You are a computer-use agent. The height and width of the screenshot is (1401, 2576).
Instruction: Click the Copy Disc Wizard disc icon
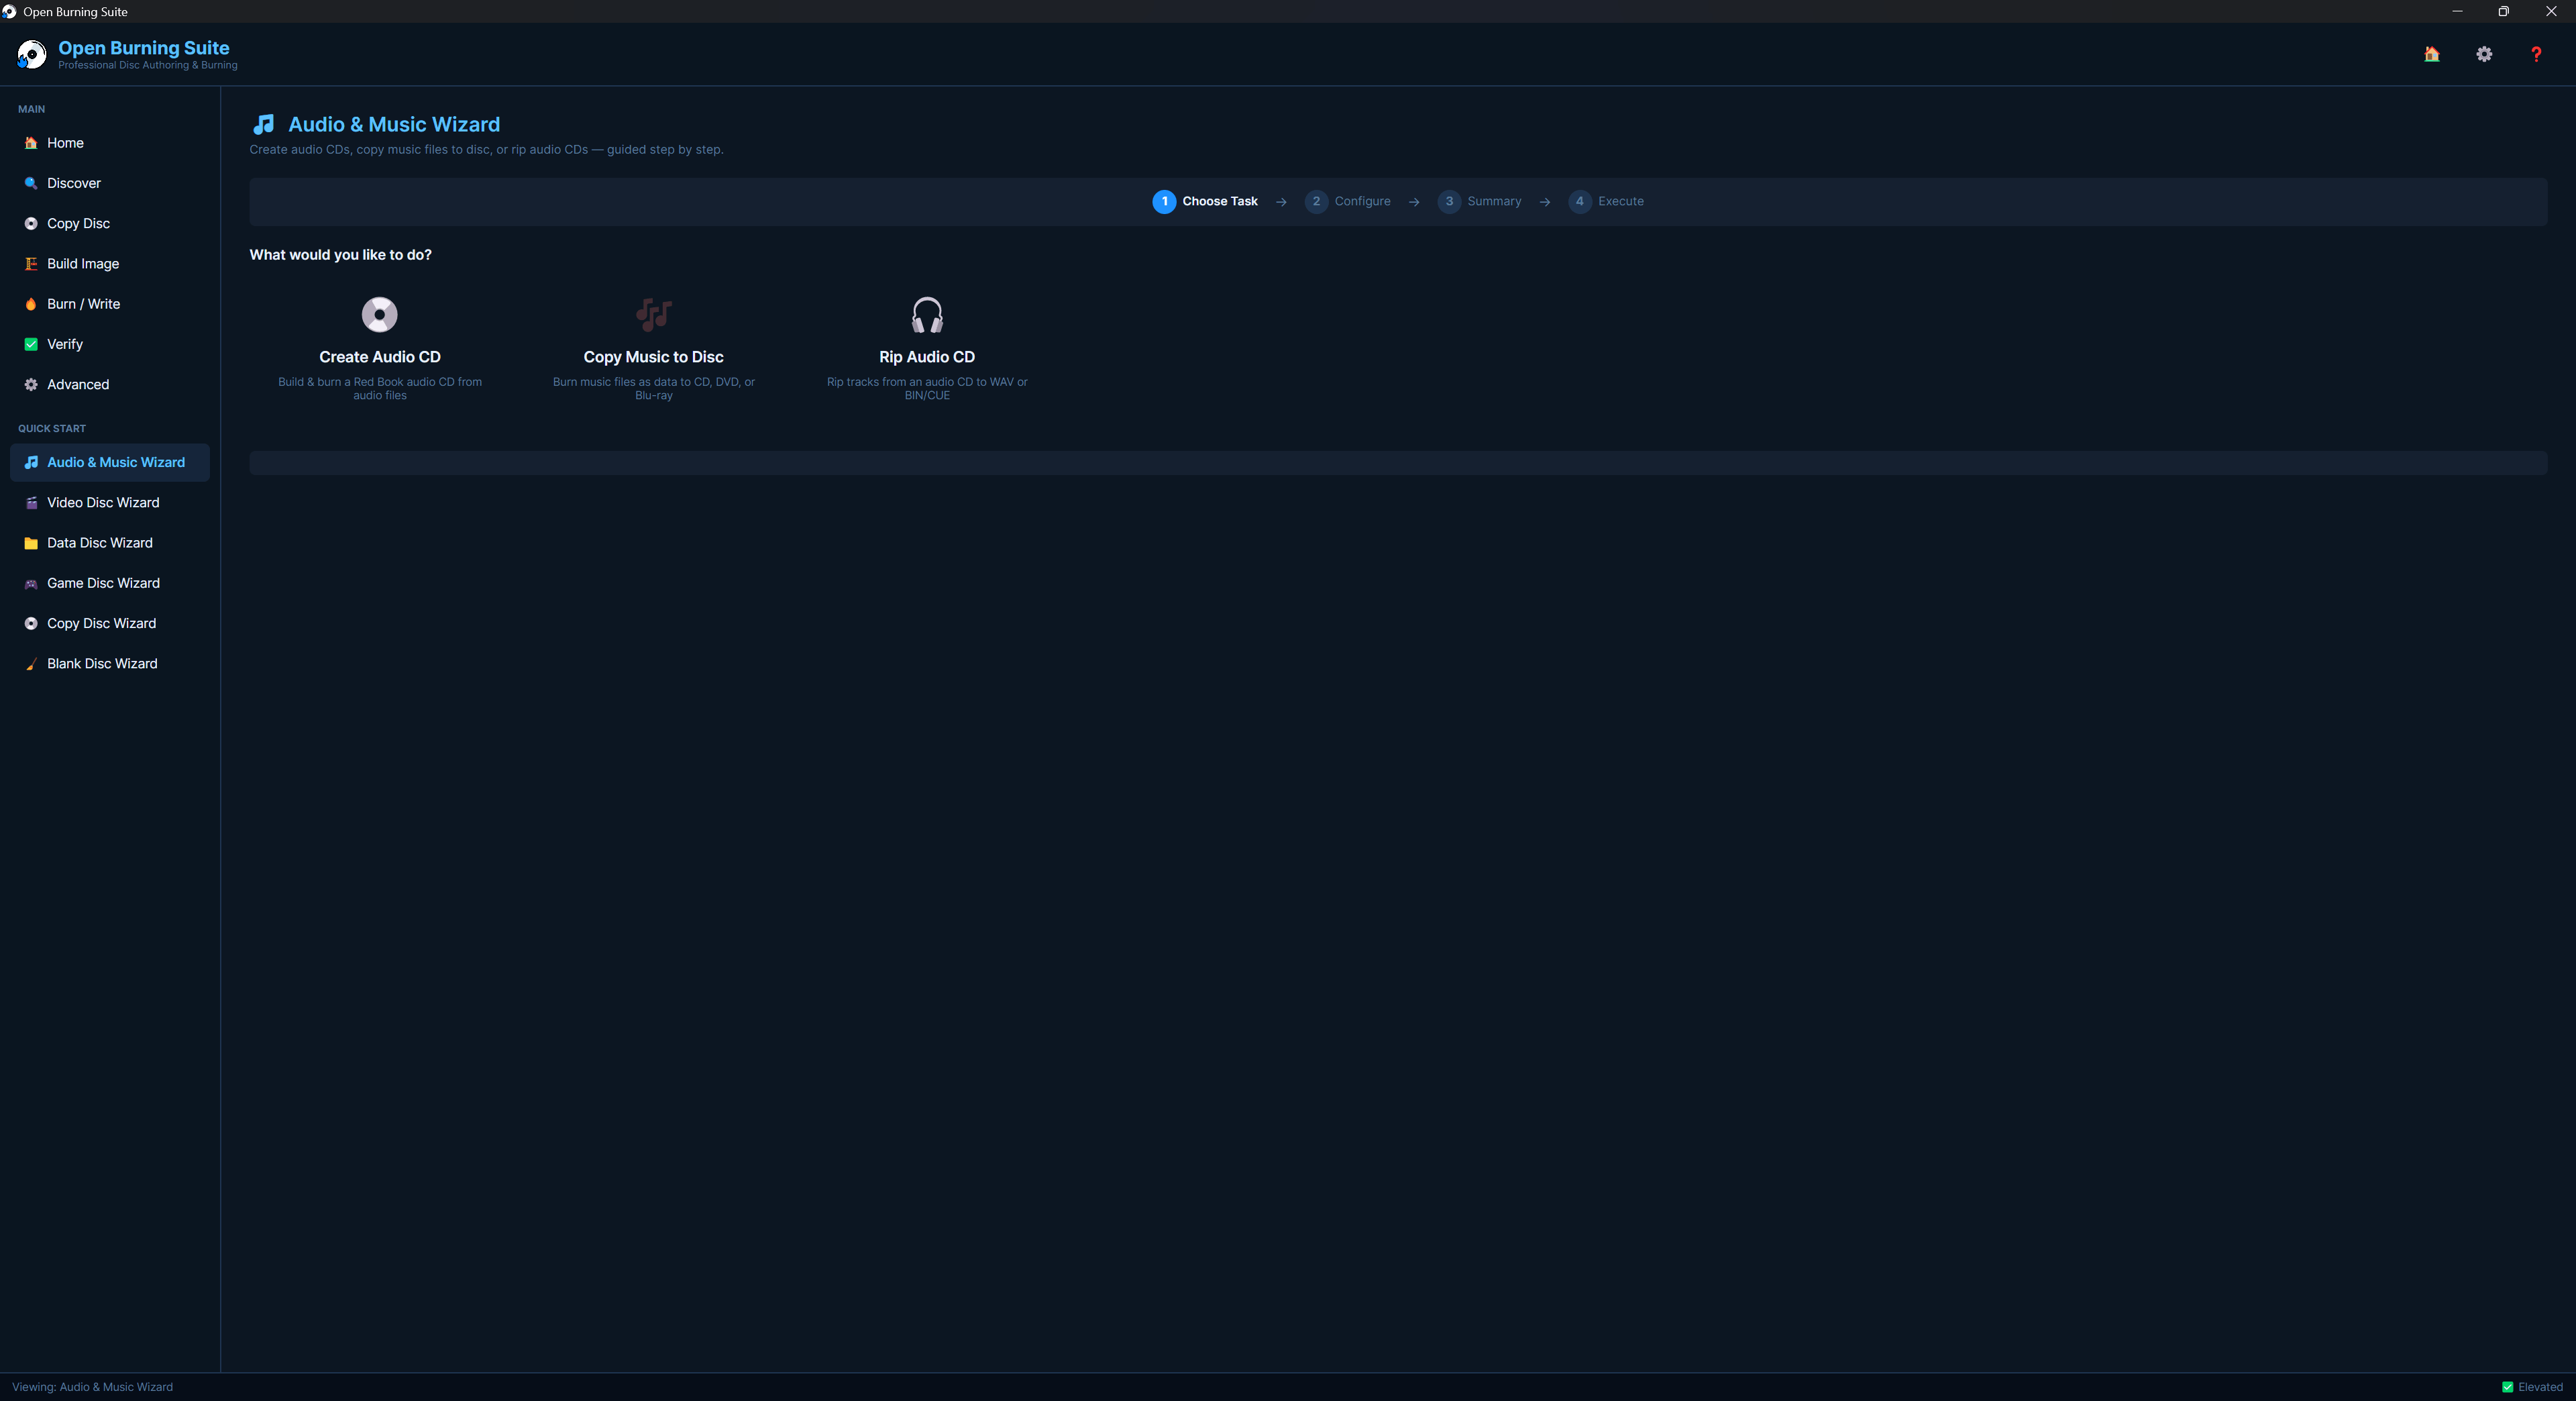point(31,623)
